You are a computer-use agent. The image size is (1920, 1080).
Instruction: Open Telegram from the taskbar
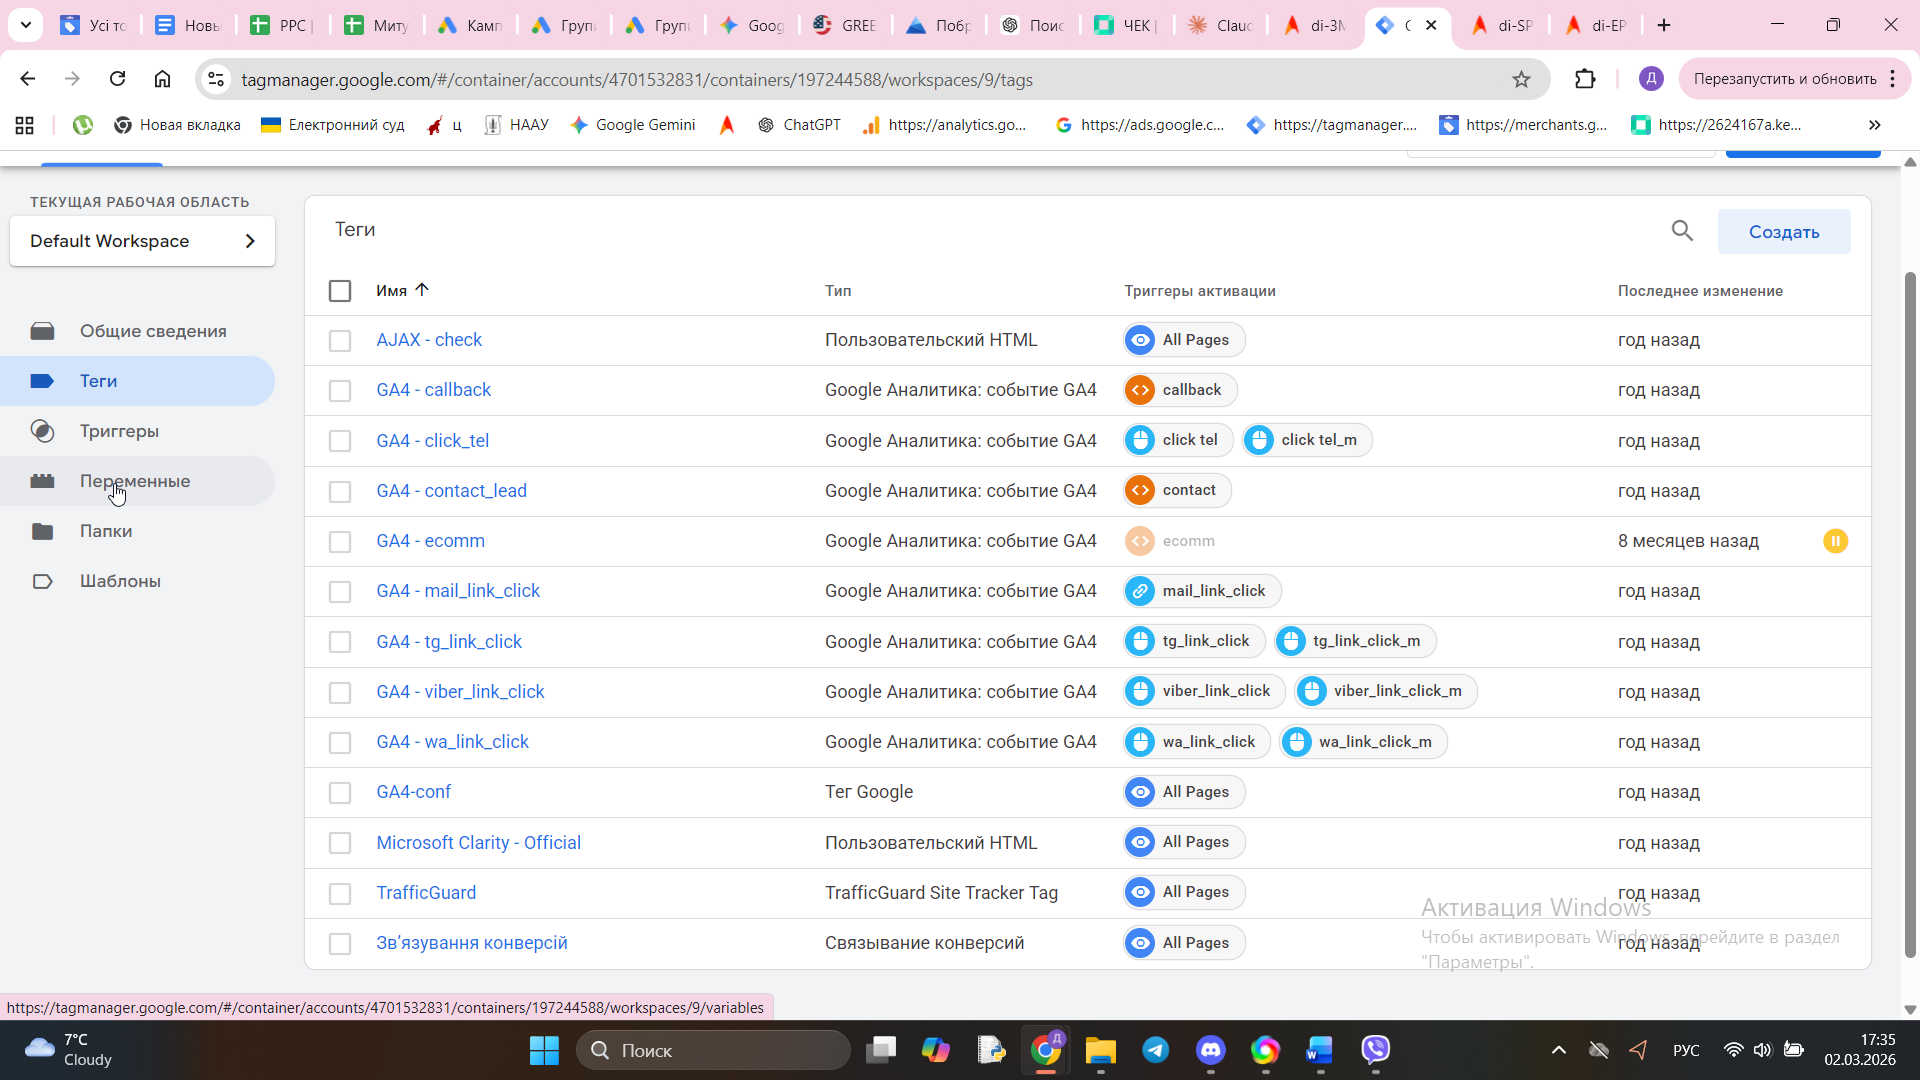[1156, 1050]
